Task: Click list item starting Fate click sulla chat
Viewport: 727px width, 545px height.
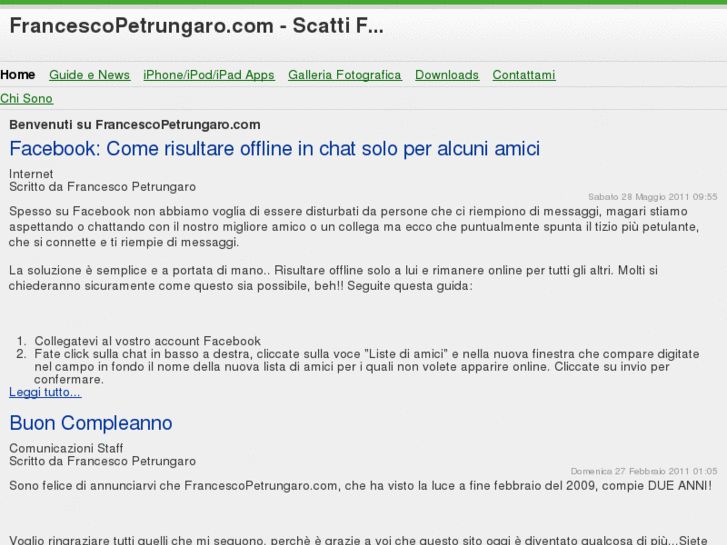Action: pos(367,366)
